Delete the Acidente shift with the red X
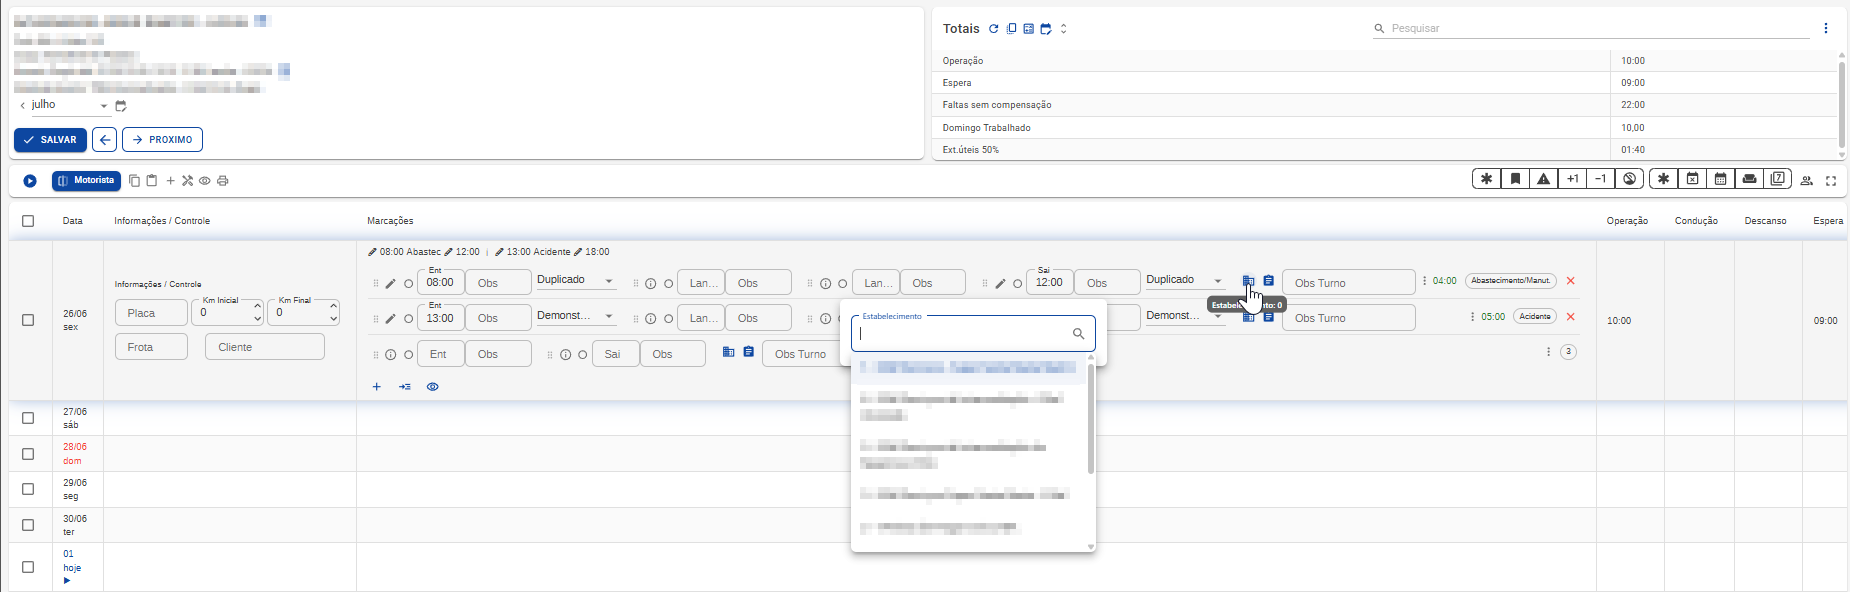 tap(1571, 317)
